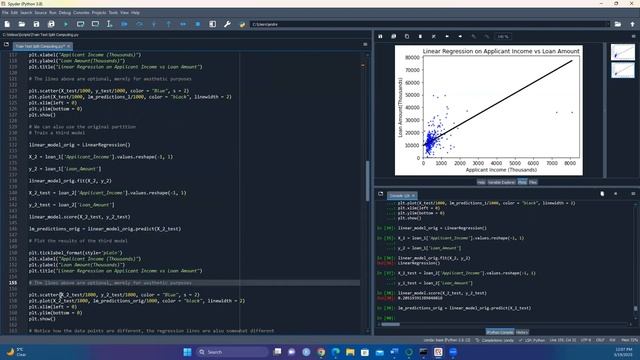Select the second plot thumbnail
This screenshot has height=360, width=640.
[623, 70]
